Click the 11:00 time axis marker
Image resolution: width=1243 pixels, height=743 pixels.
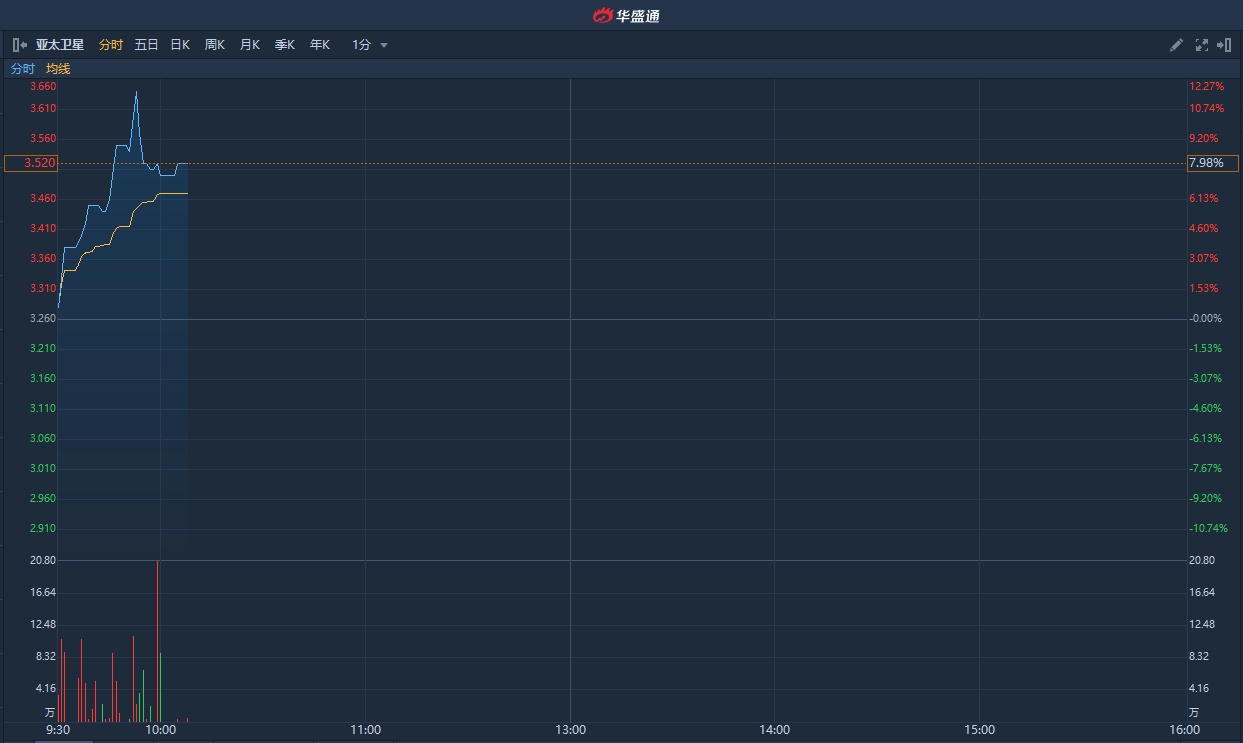tap(366, 730)
